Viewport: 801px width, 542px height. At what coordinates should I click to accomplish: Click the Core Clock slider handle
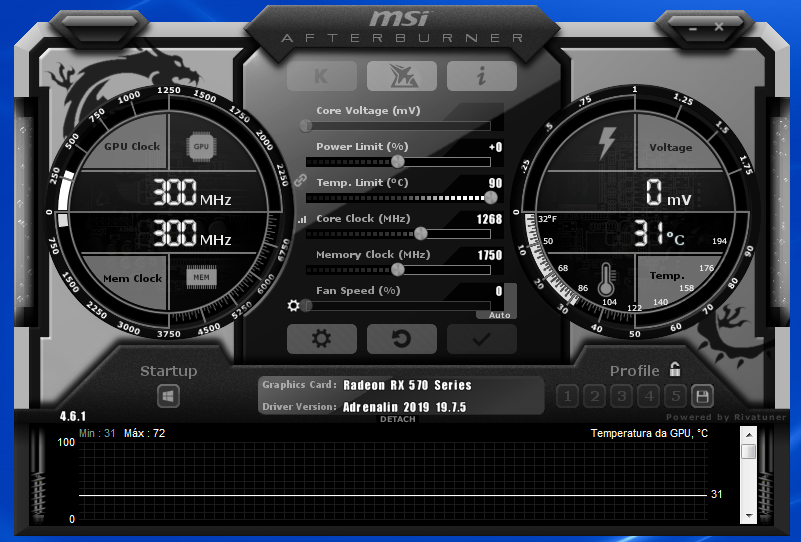click(420, 233)
